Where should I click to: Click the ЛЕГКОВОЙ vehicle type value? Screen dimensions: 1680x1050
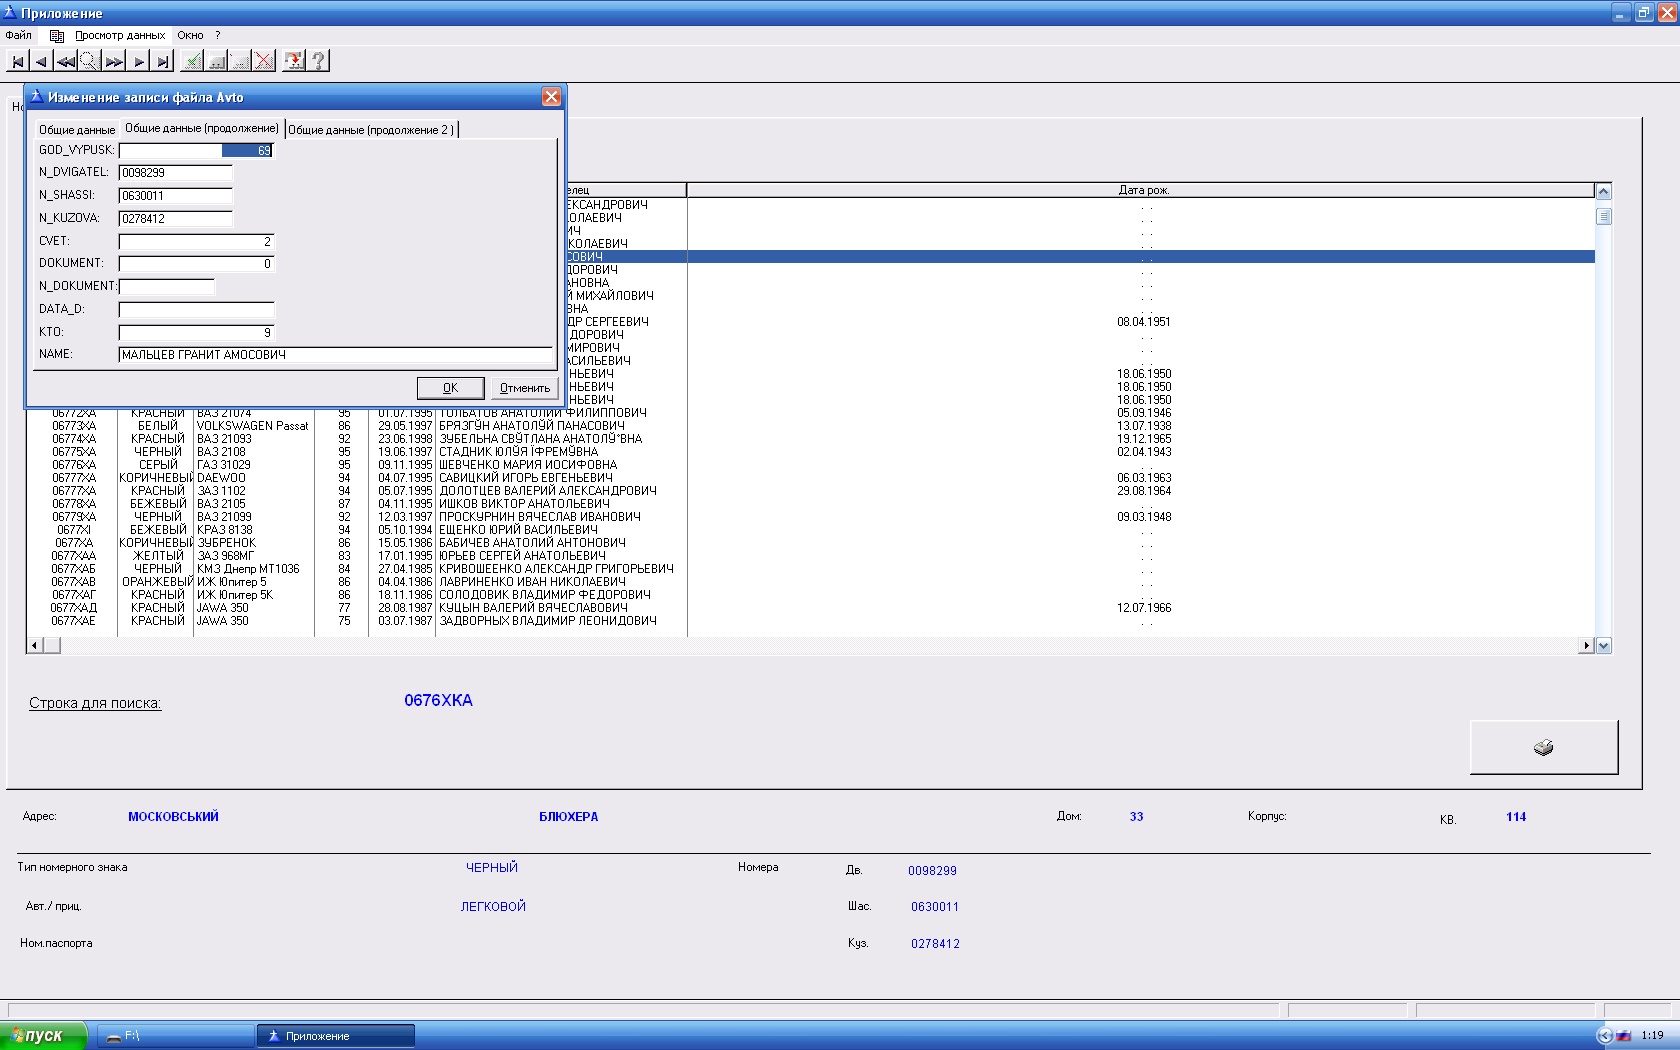tap(493, 907)
